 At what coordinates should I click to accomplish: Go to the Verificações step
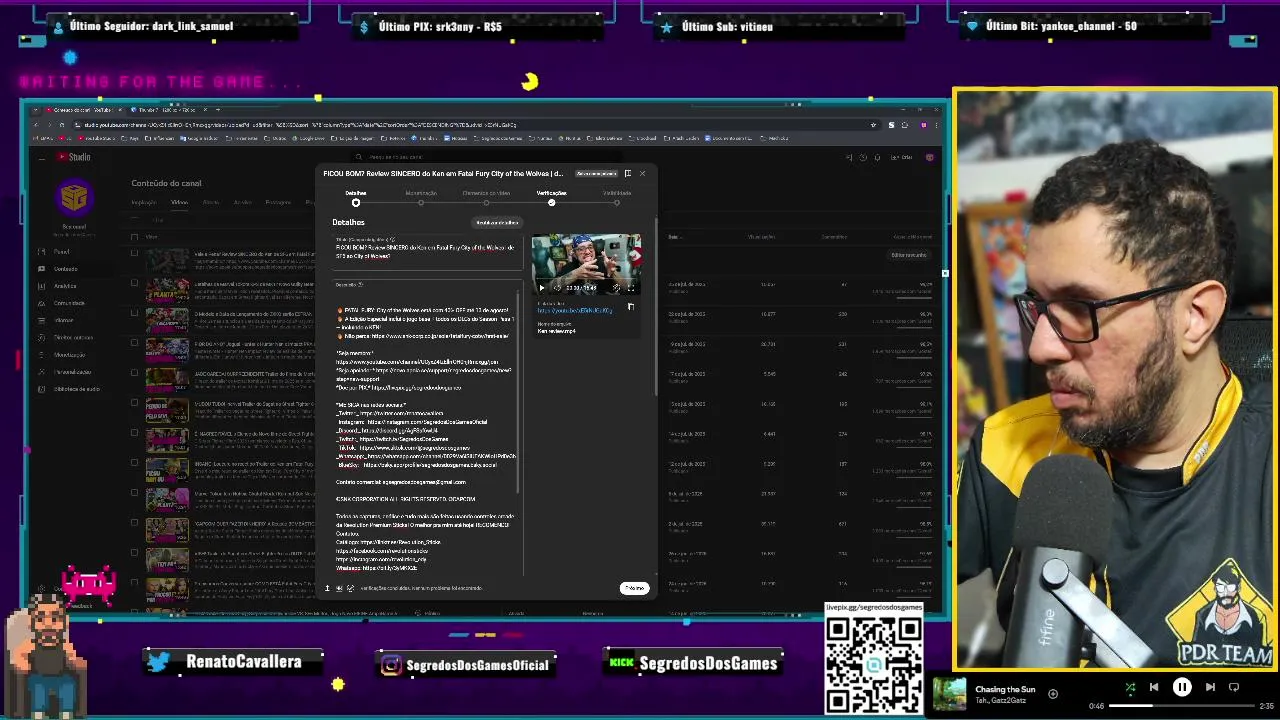[551, 197]
